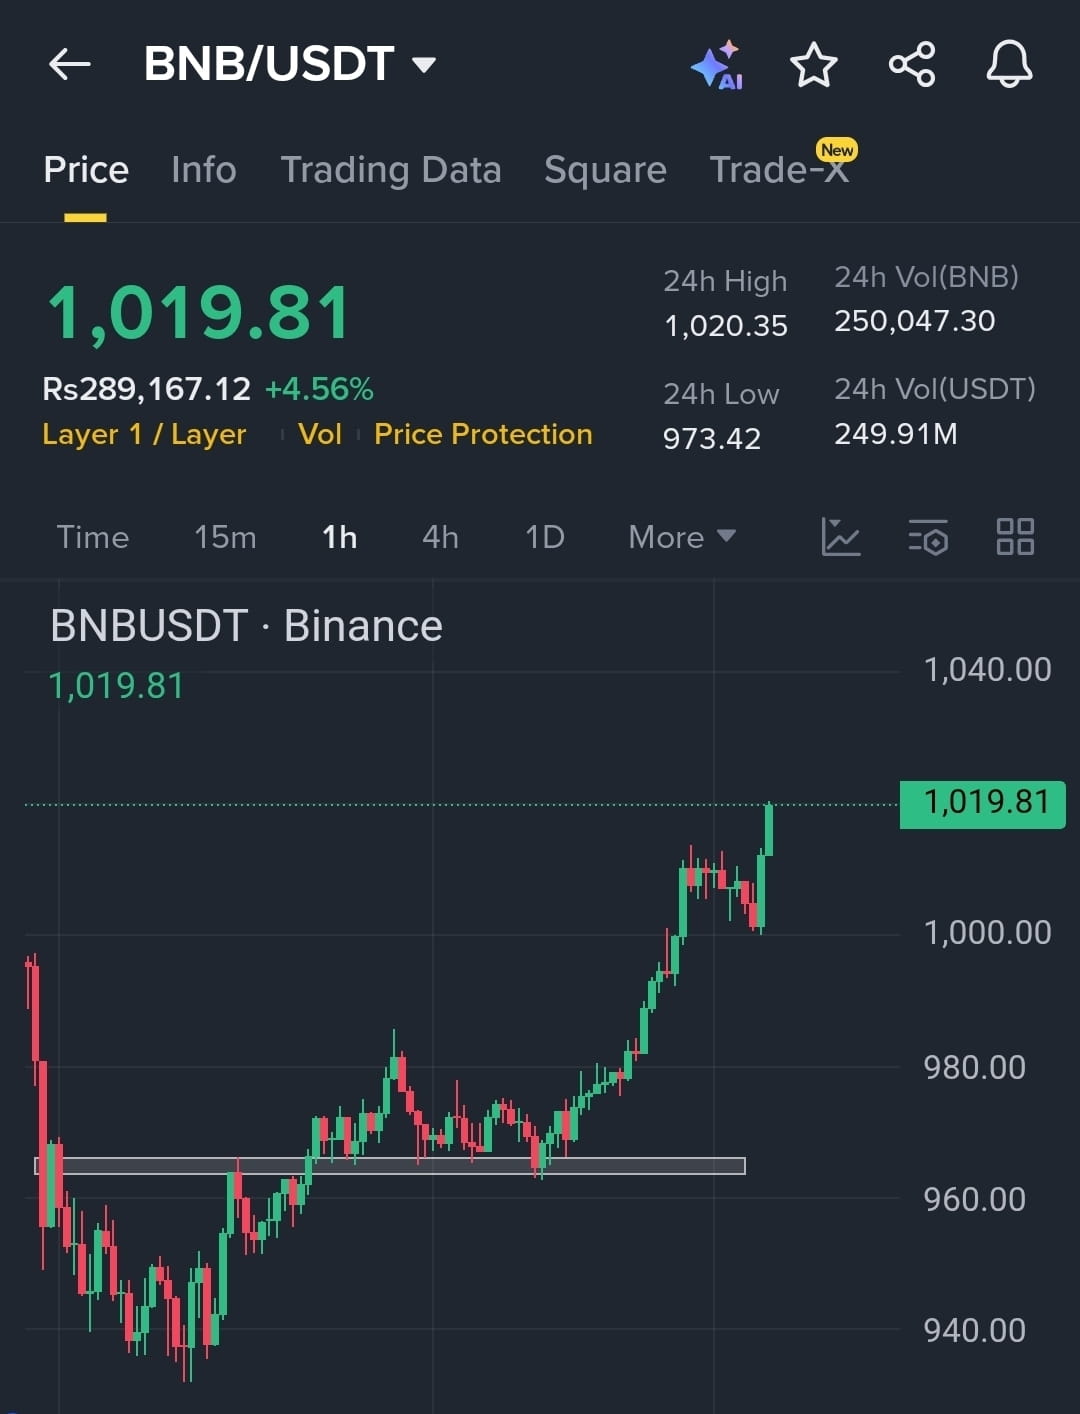Tap the Rs289,167.12 converted price
Viewport: 1080px width, 1414px height.
pyautogui.click(x=147, y=389)
